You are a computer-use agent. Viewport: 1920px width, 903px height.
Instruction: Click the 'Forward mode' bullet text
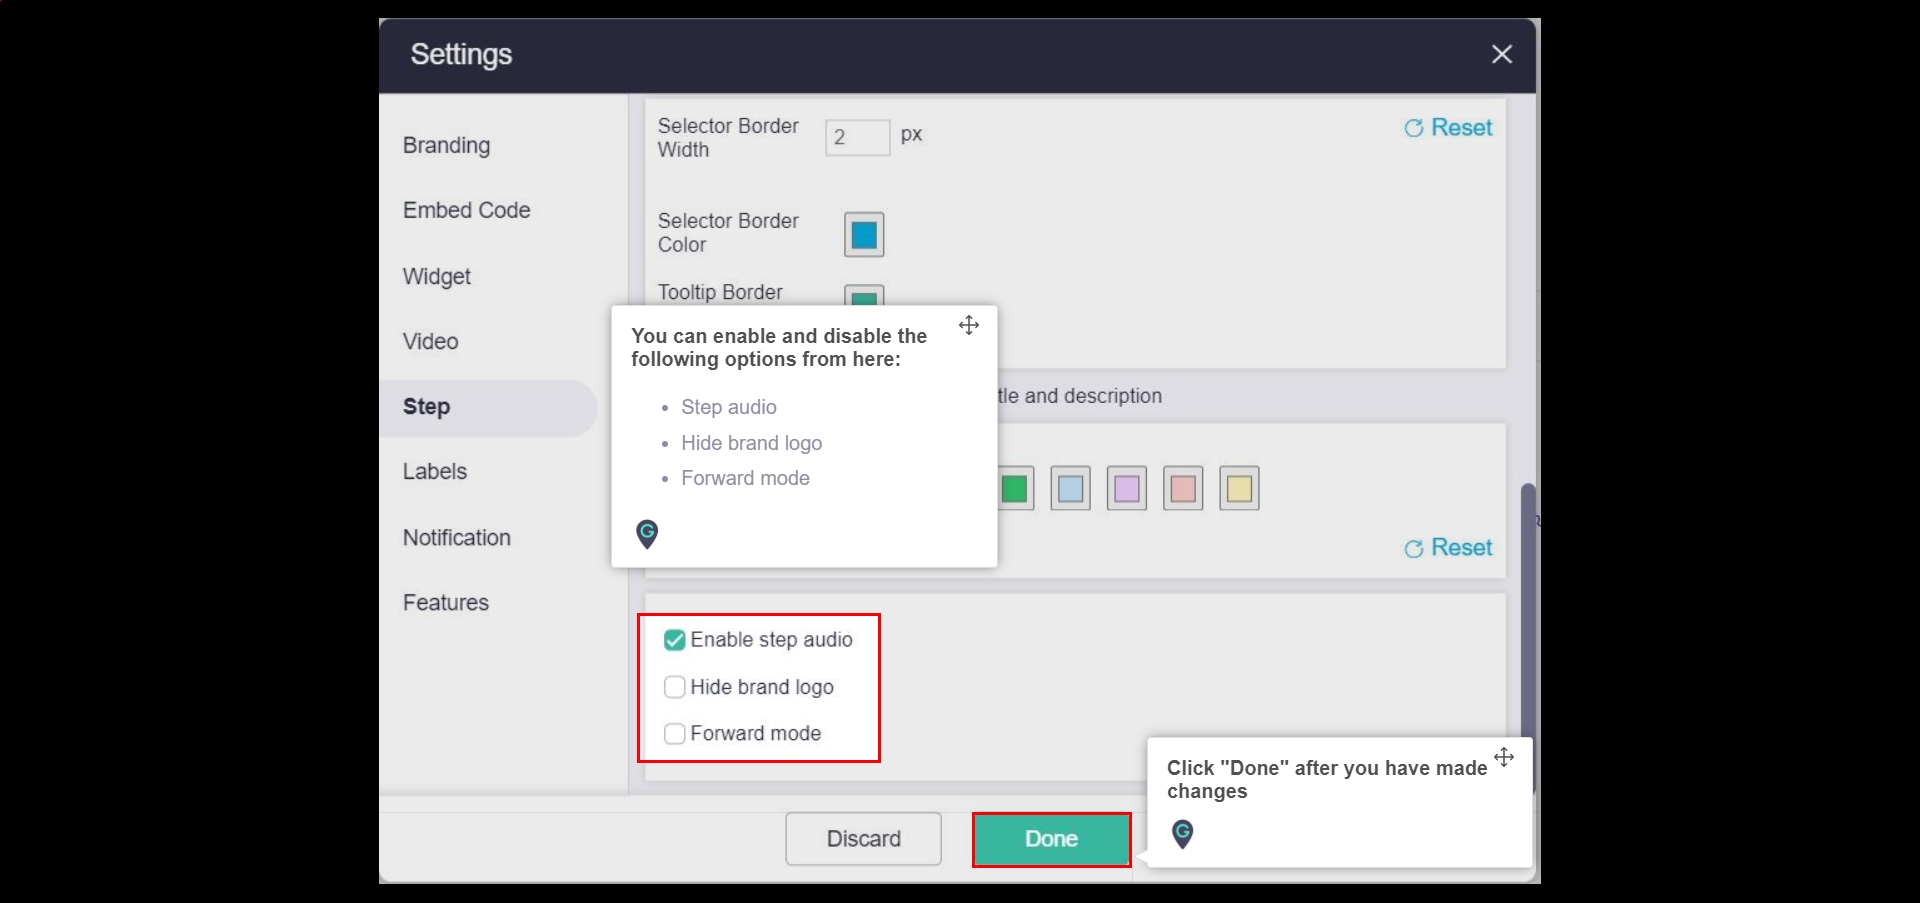745,478
